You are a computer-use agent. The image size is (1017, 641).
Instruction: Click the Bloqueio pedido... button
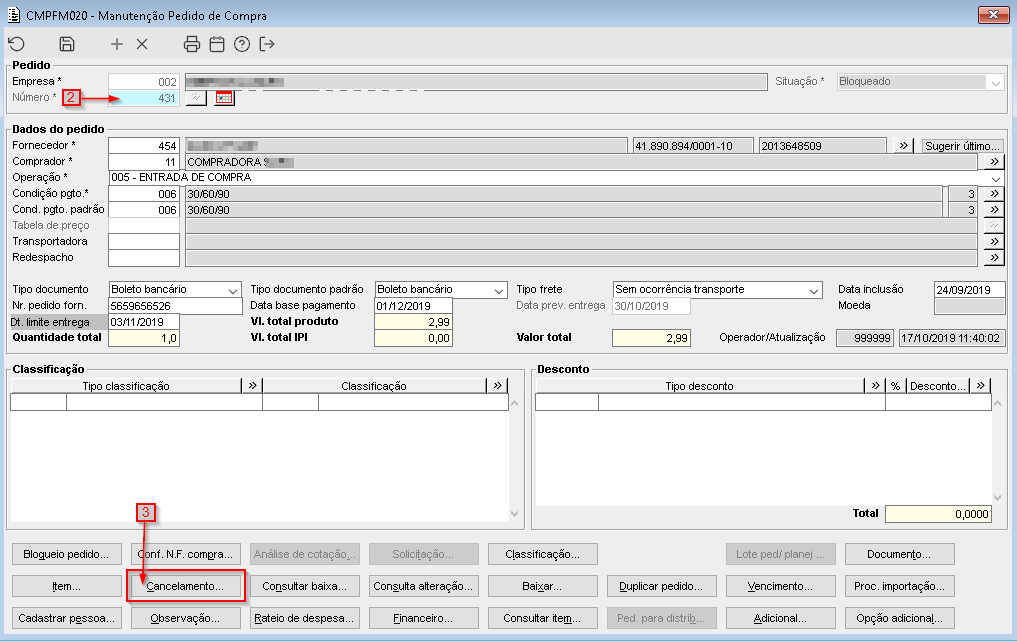66,554
